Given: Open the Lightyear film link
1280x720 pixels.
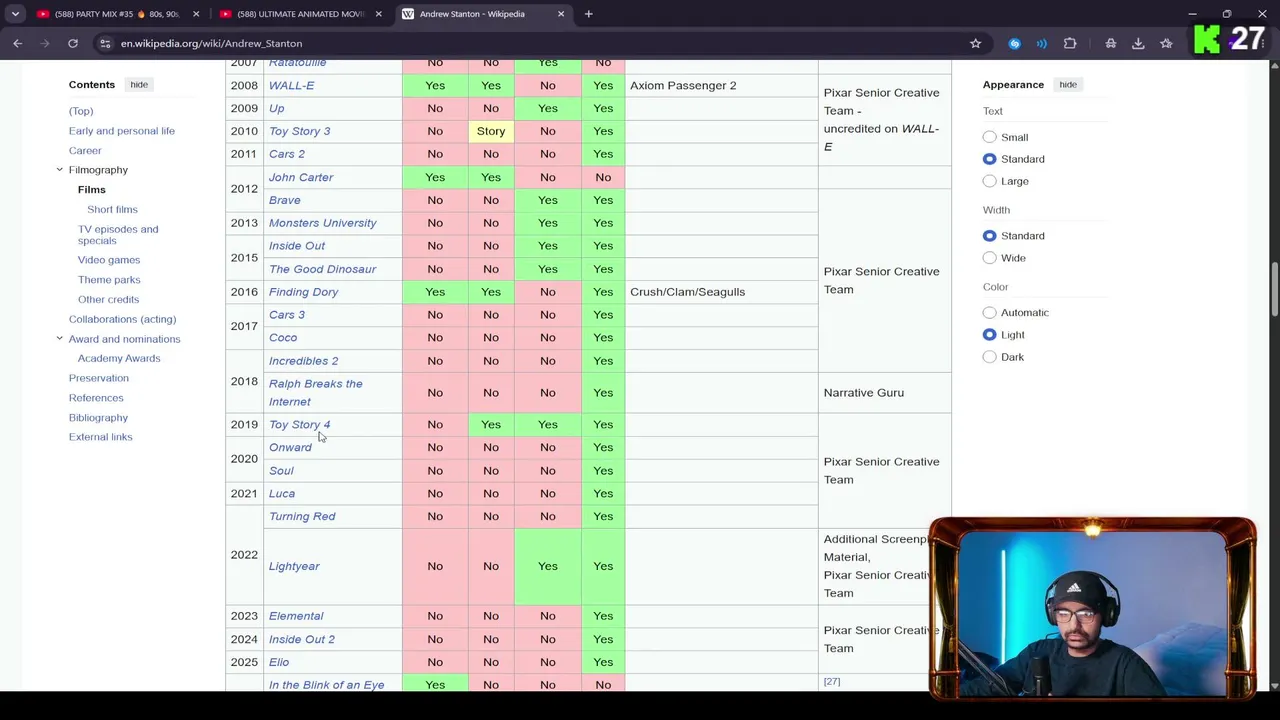Looking at the screenshot, I should pyautogui.click(x=294, y=566).
